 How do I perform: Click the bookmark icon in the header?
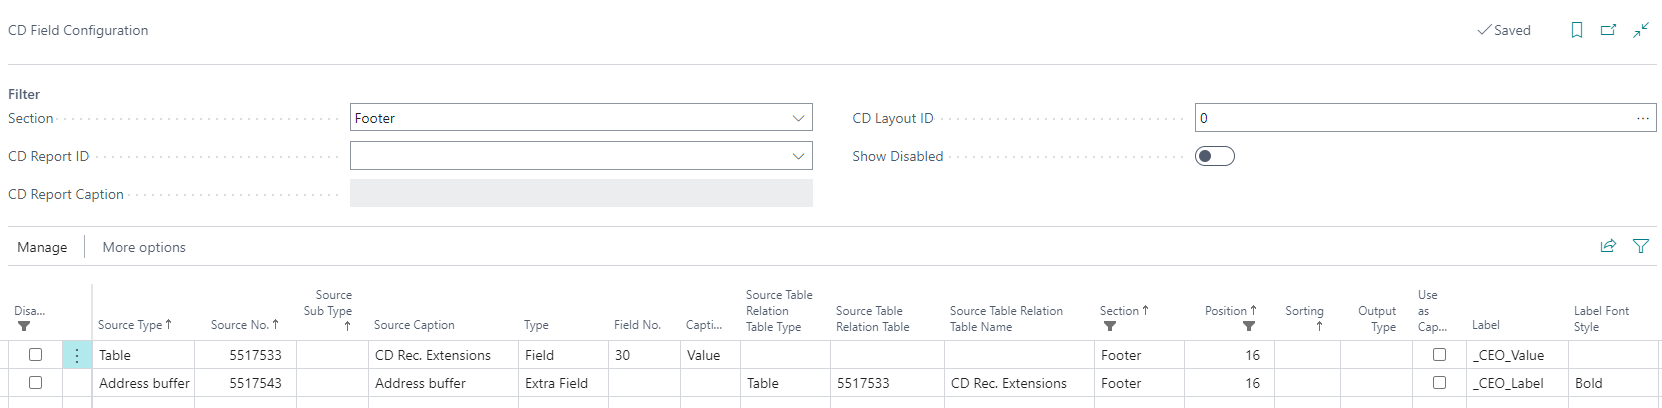pyautogui.click(x=1577, y=30)
